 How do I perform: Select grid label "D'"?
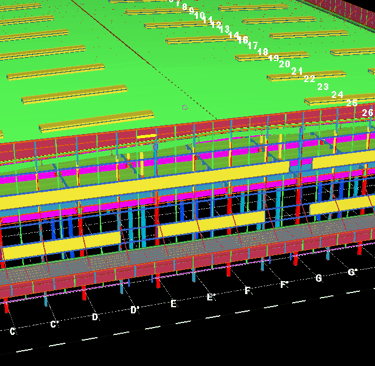[x=135, y=310]
